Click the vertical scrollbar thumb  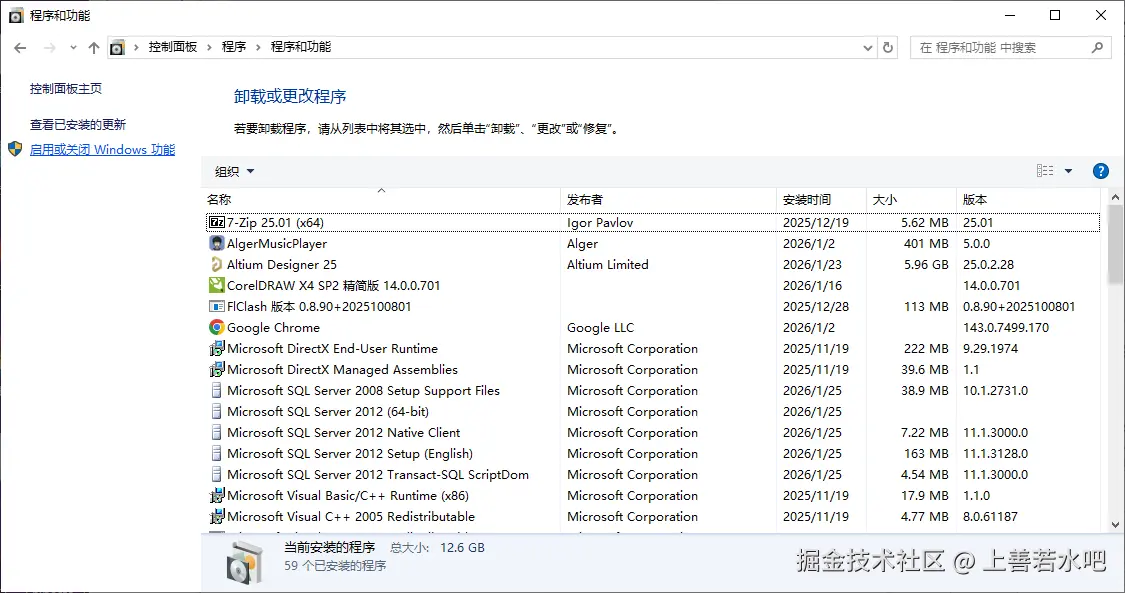coord(1115,244)
